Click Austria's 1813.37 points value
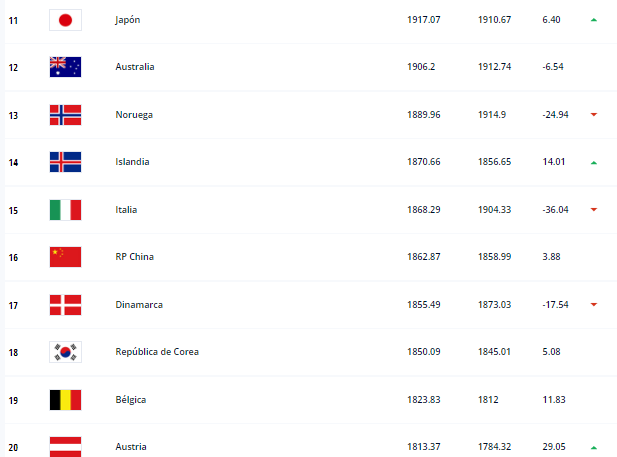The width and height of the screenshot is (617, 457). (424, 447)
